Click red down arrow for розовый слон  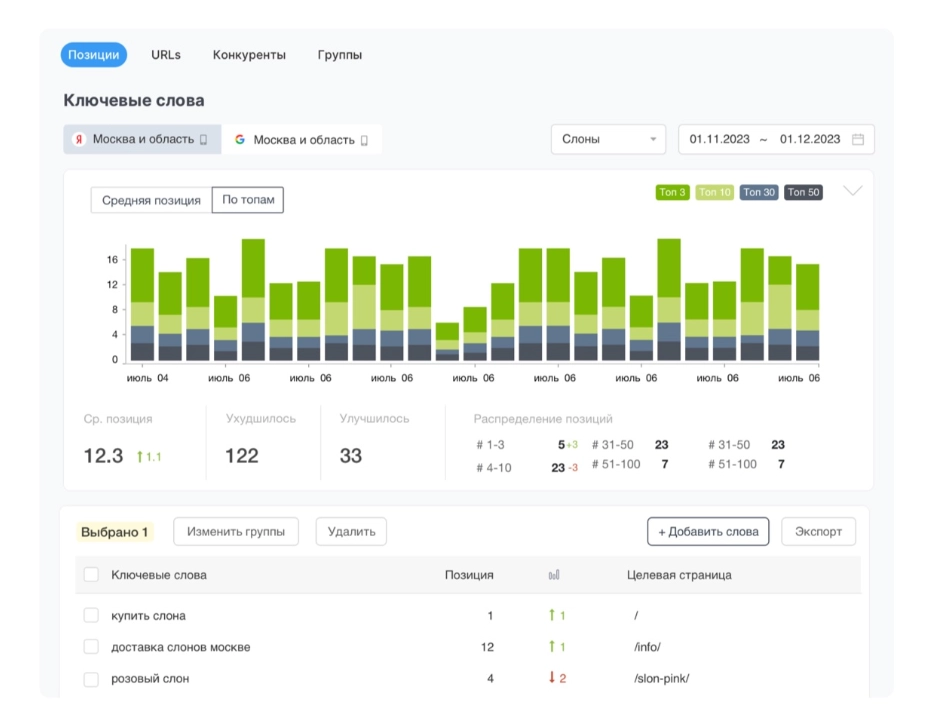coord(551,678)
